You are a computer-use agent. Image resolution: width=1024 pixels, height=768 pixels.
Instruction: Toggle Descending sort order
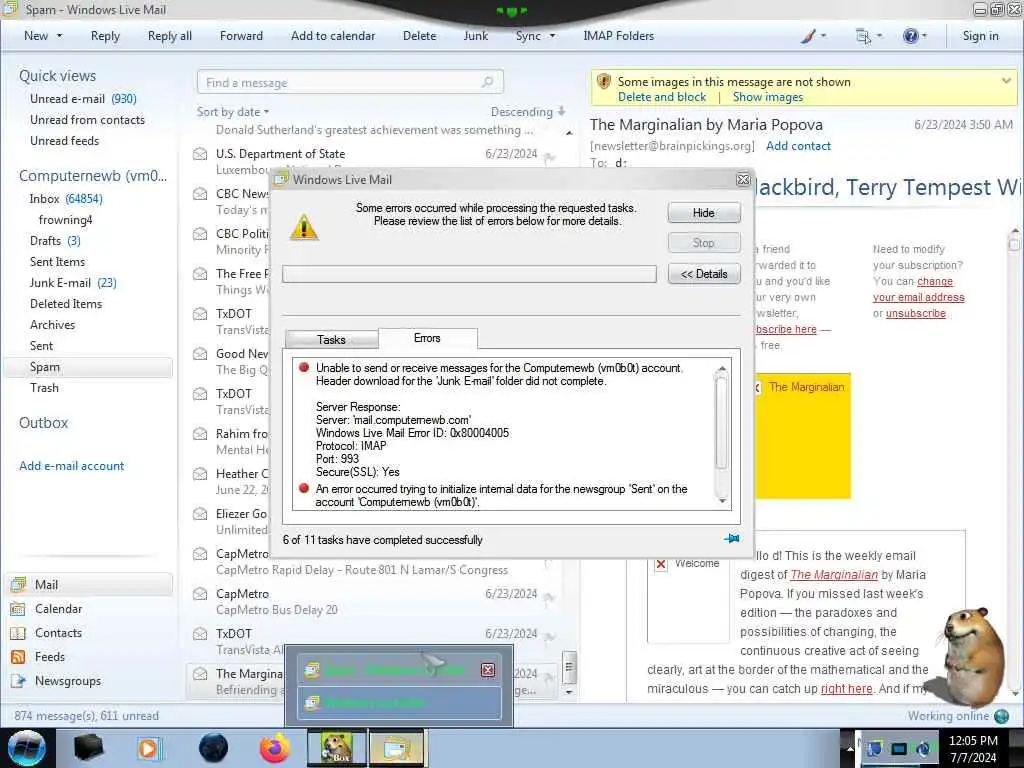(x=528, y=112)
